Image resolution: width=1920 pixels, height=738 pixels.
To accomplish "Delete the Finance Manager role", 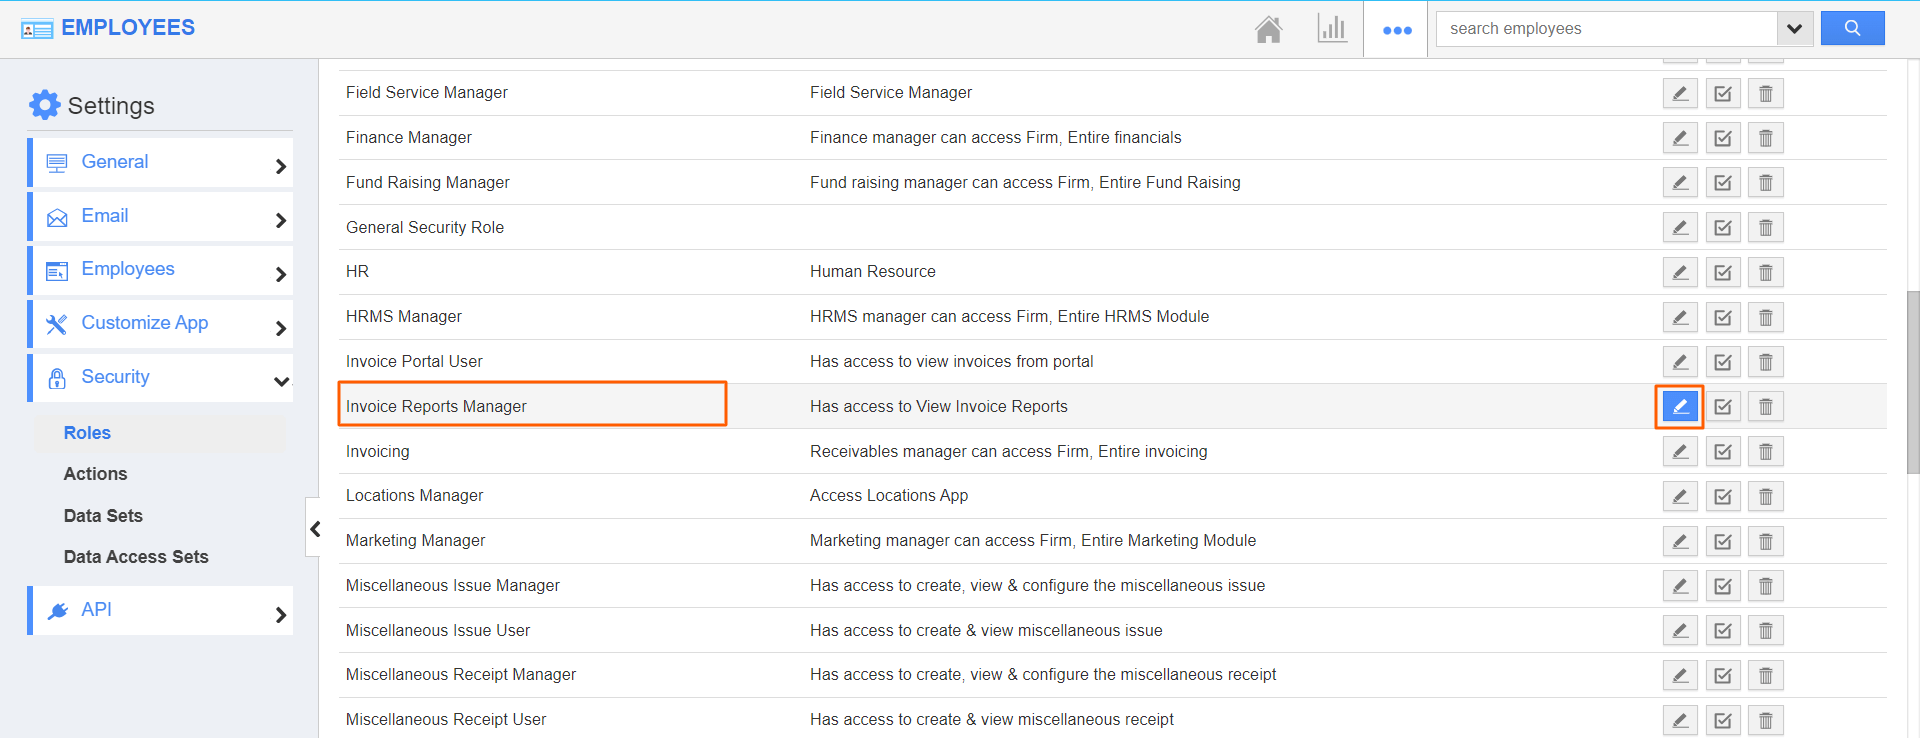I will pos(1765,138).
